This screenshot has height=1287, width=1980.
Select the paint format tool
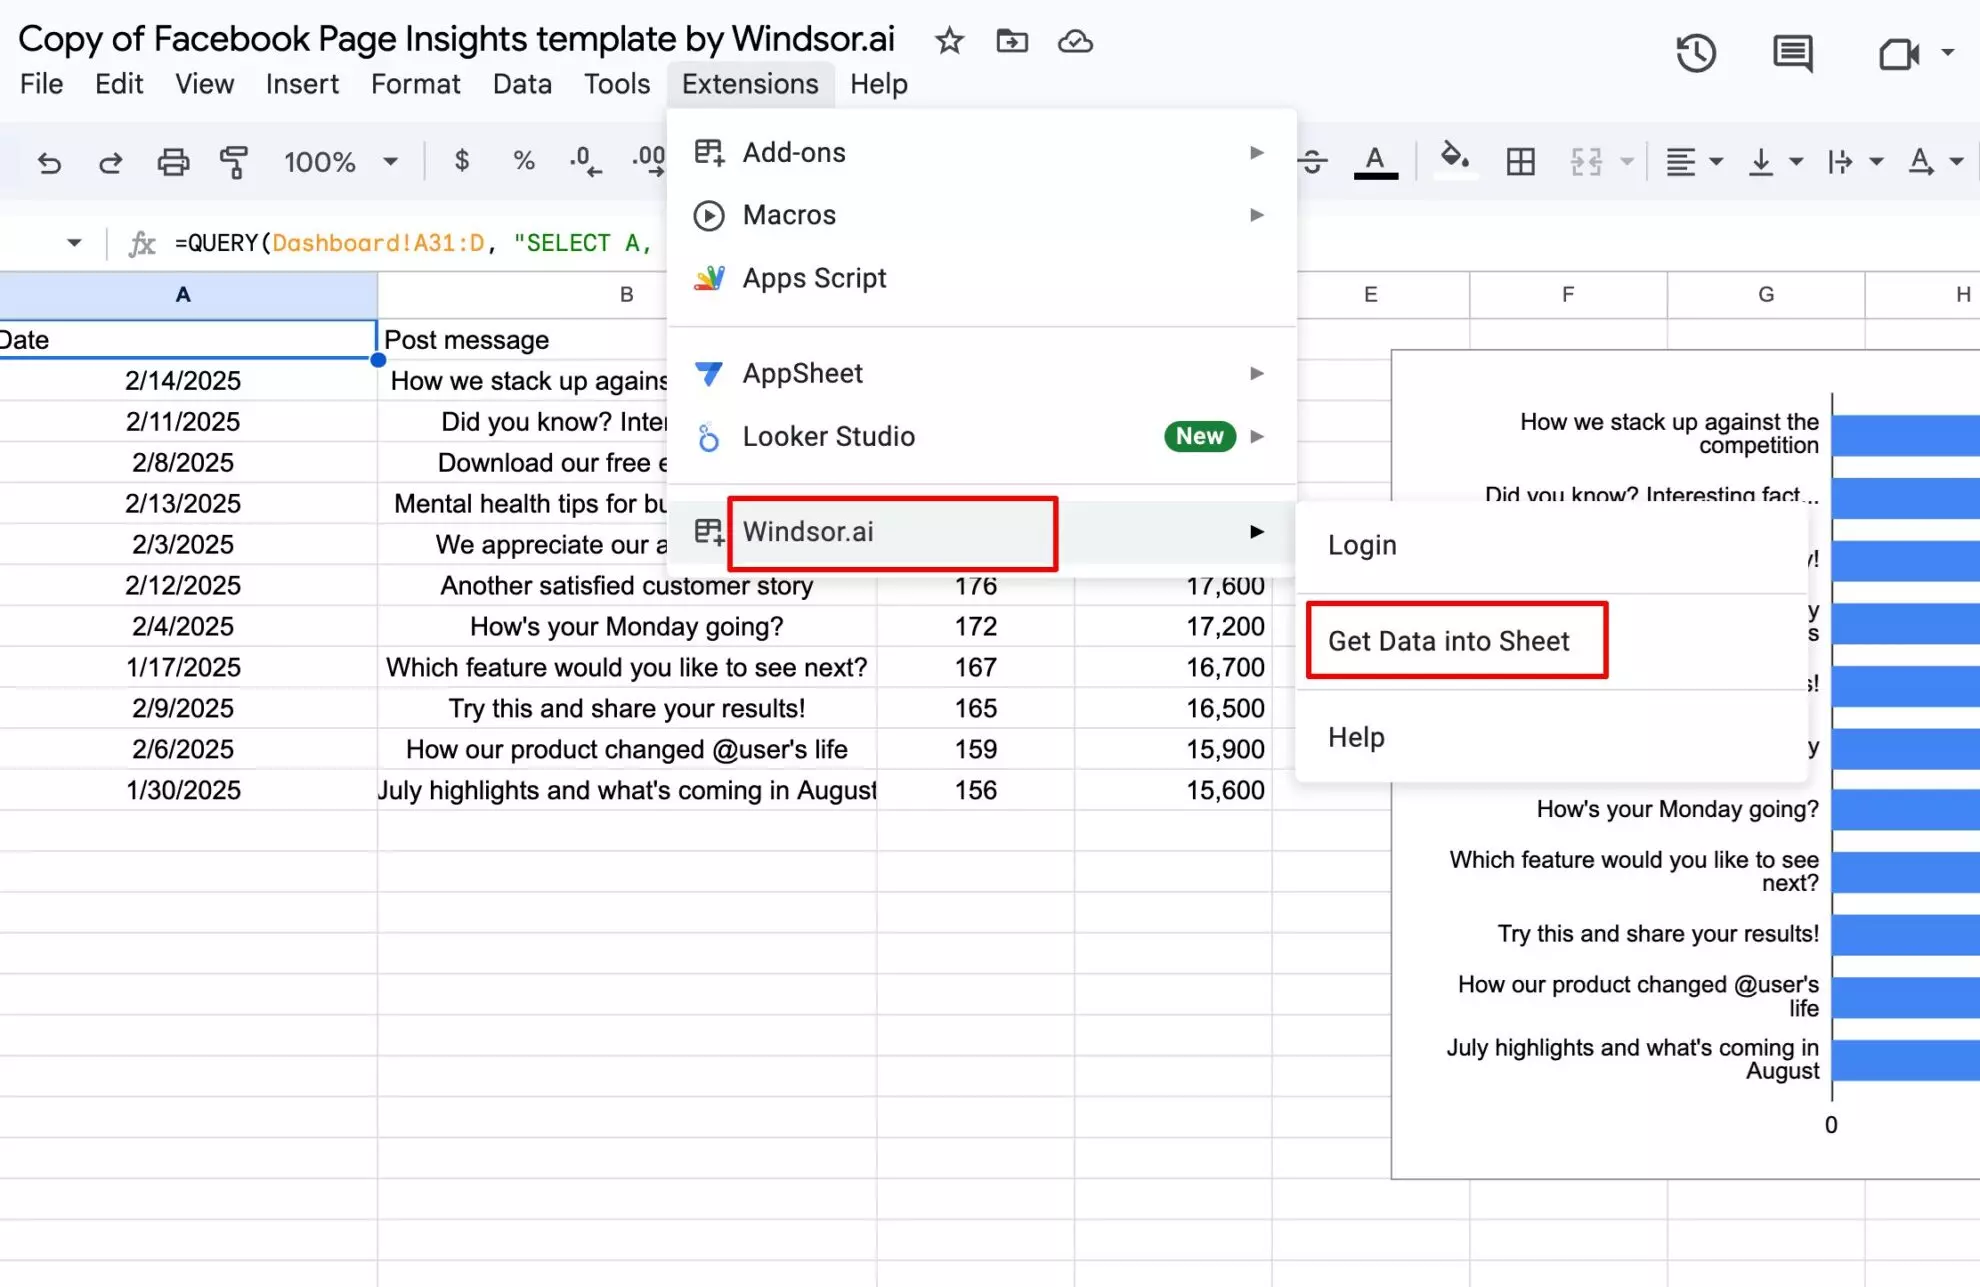coord(234,161)
